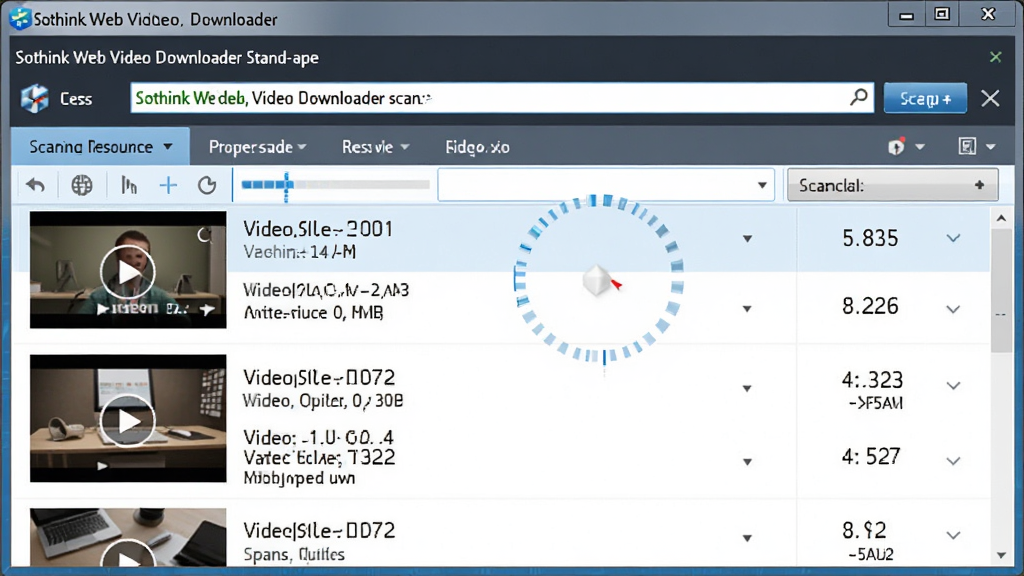This screenshot has width=1024, height=576.
Task: Open dropdown triangle for Video 2001 row
Action: (x=747, y=239)
